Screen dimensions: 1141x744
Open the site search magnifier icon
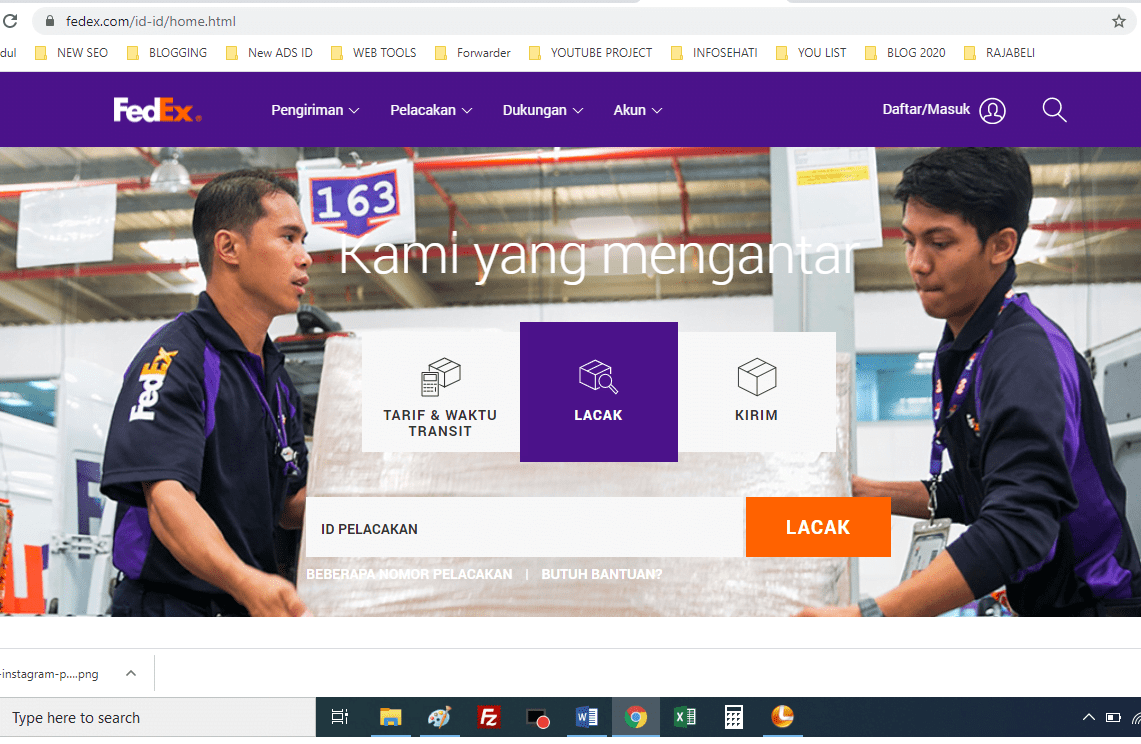pos(1054,110)
